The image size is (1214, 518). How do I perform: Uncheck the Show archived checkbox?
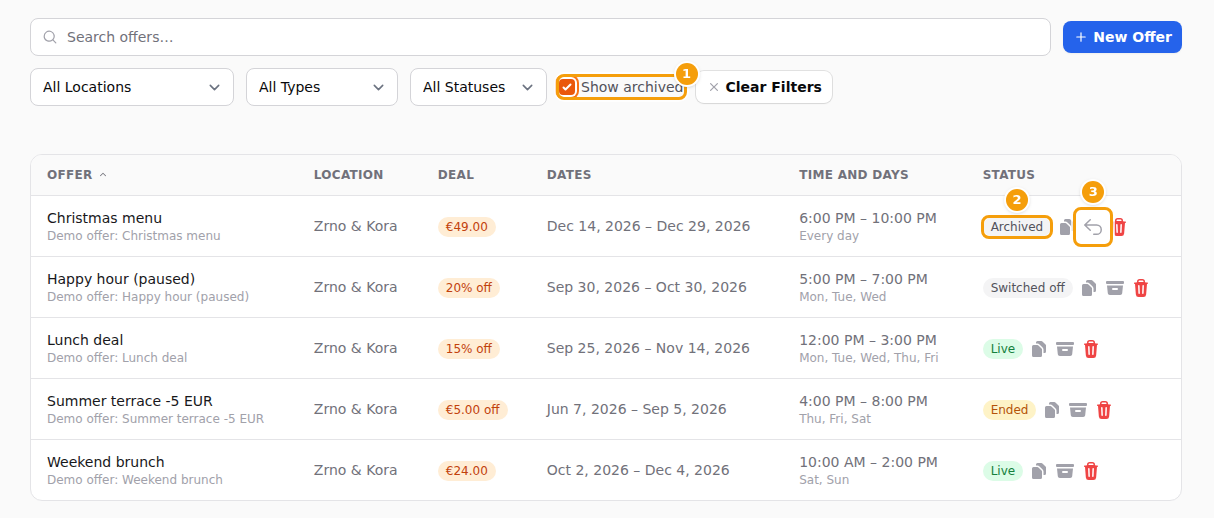(x=567, y=87)
